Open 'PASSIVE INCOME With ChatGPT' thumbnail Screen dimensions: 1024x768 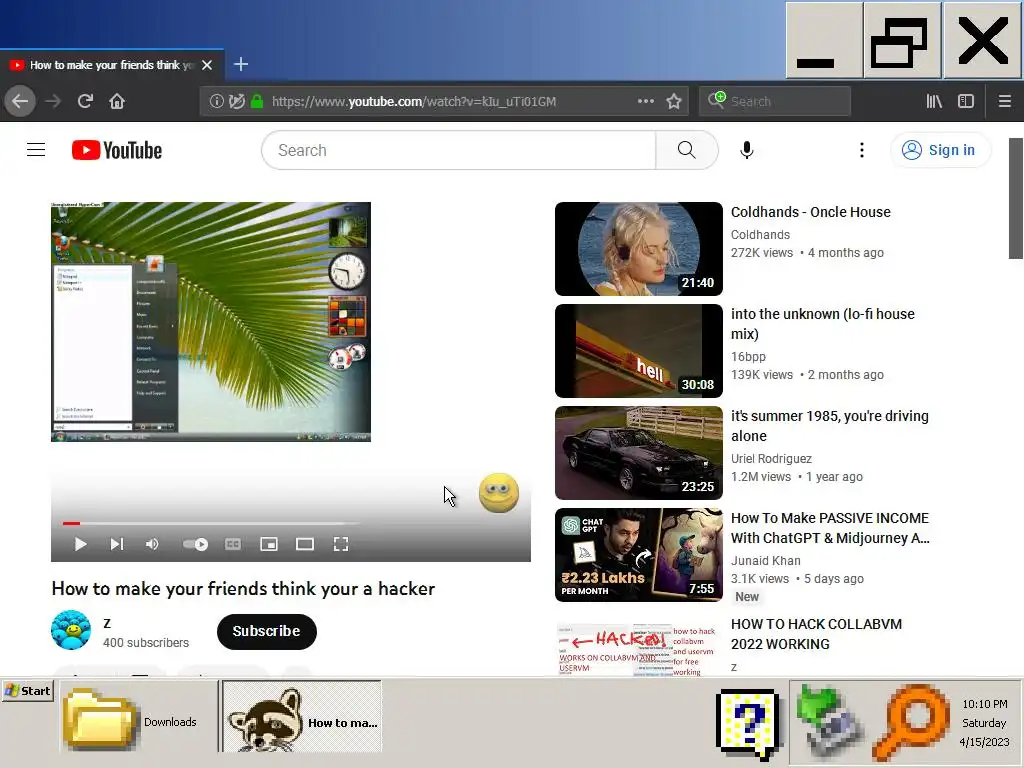(x=639, y=555)
